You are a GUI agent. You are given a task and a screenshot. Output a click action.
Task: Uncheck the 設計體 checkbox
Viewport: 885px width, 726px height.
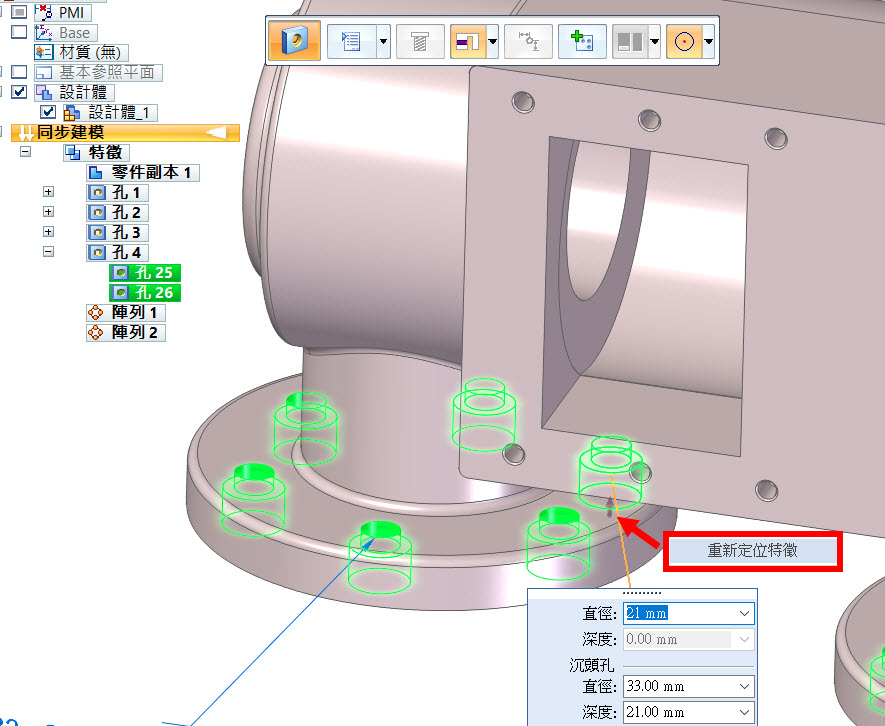pos(19,91)
